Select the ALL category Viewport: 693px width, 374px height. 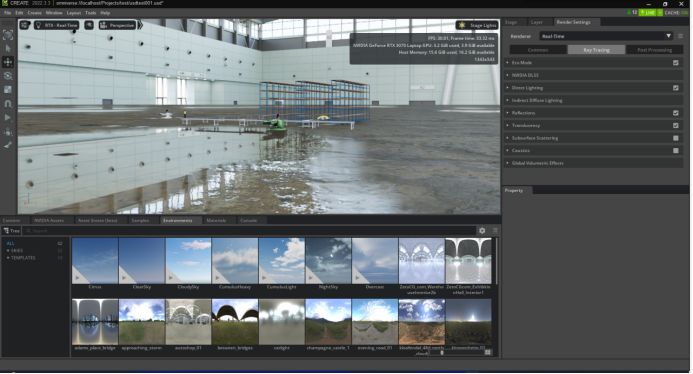11,244
